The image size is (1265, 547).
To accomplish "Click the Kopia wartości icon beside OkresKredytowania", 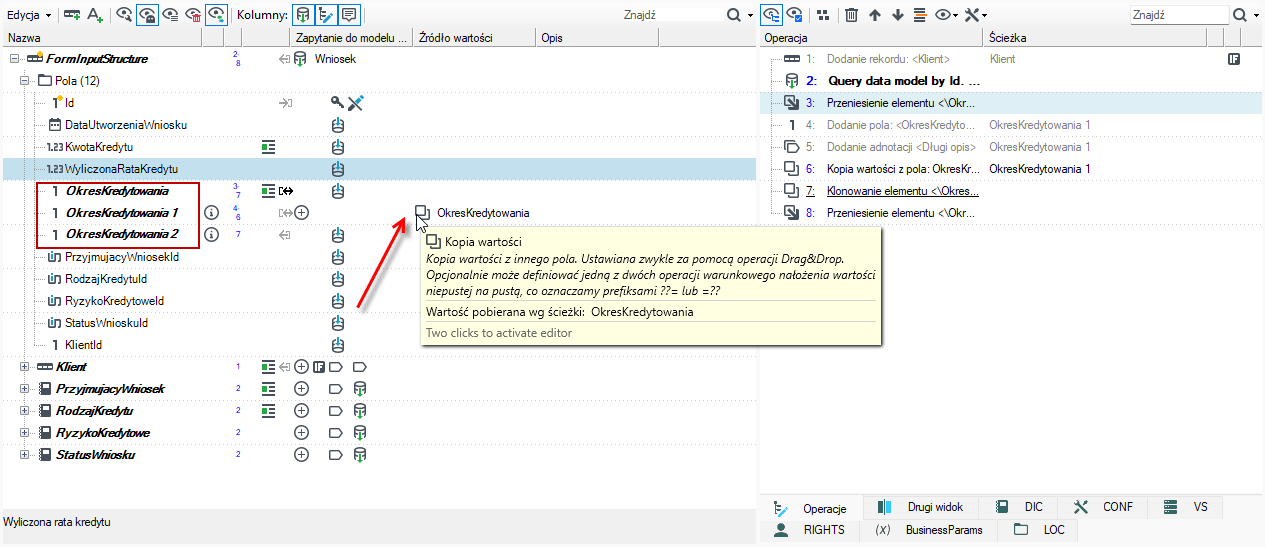I will (x=423, y=213).
